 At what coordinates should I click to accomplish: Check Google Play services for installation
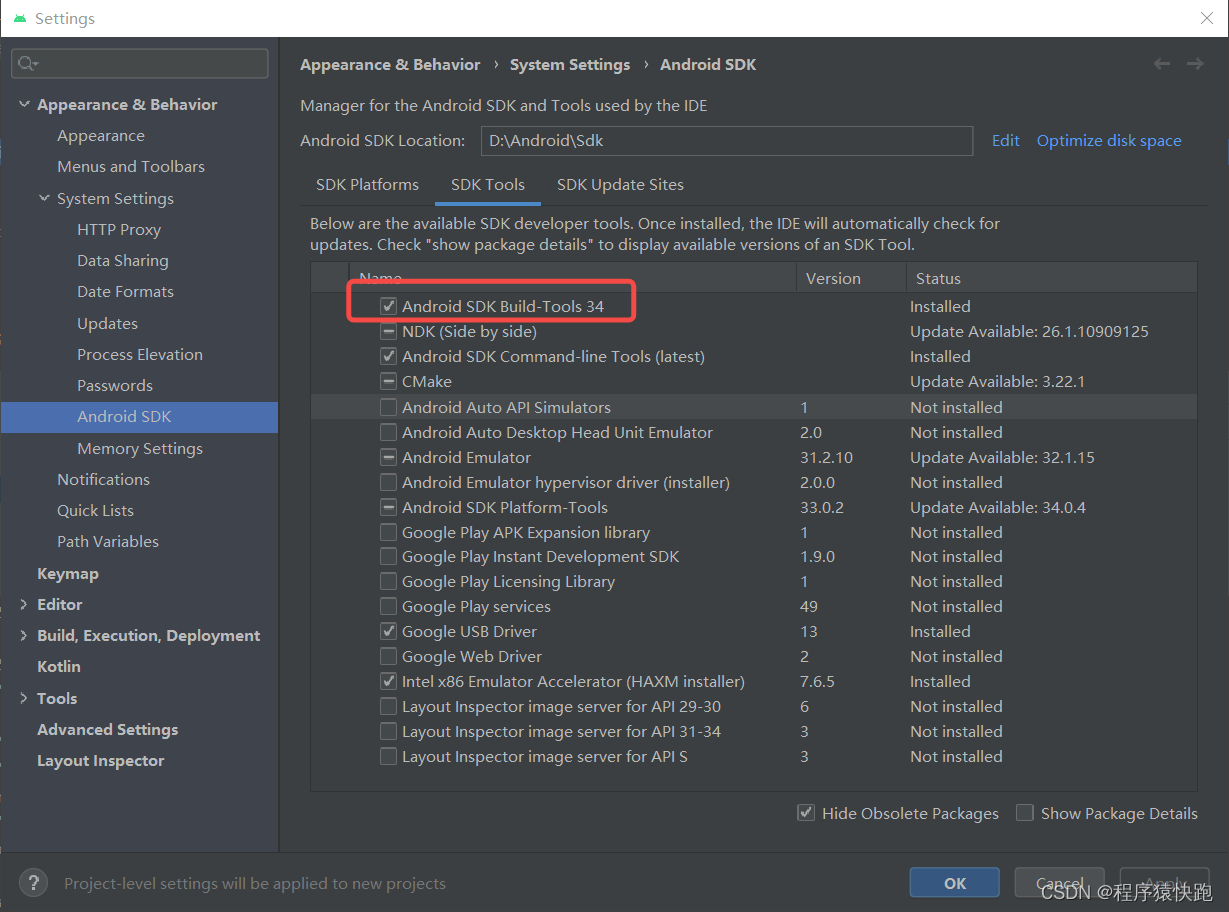pyautogui.click(x=388, y=606)
